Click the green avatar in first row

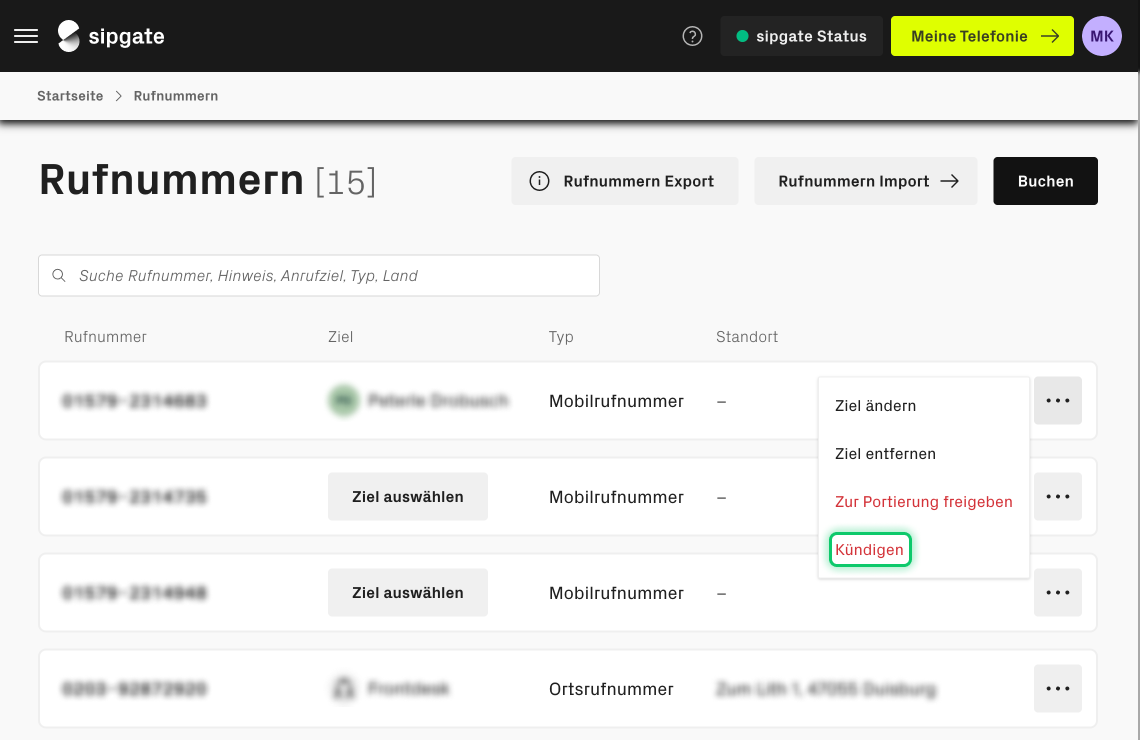click(343, 401)
